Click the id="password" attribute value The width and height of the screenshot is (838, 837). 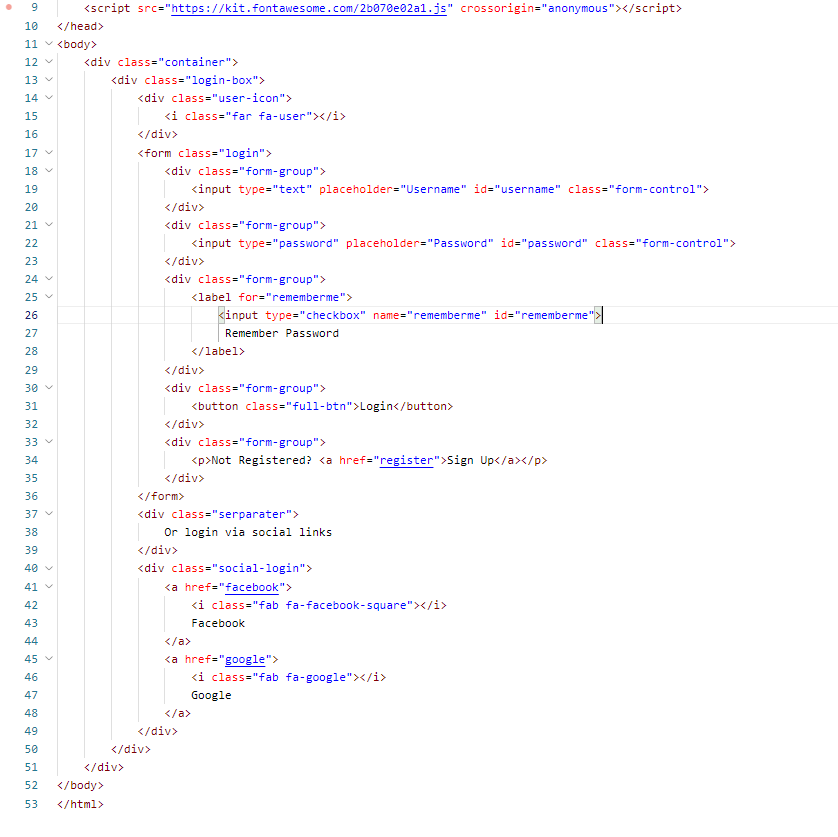(554, 243)
